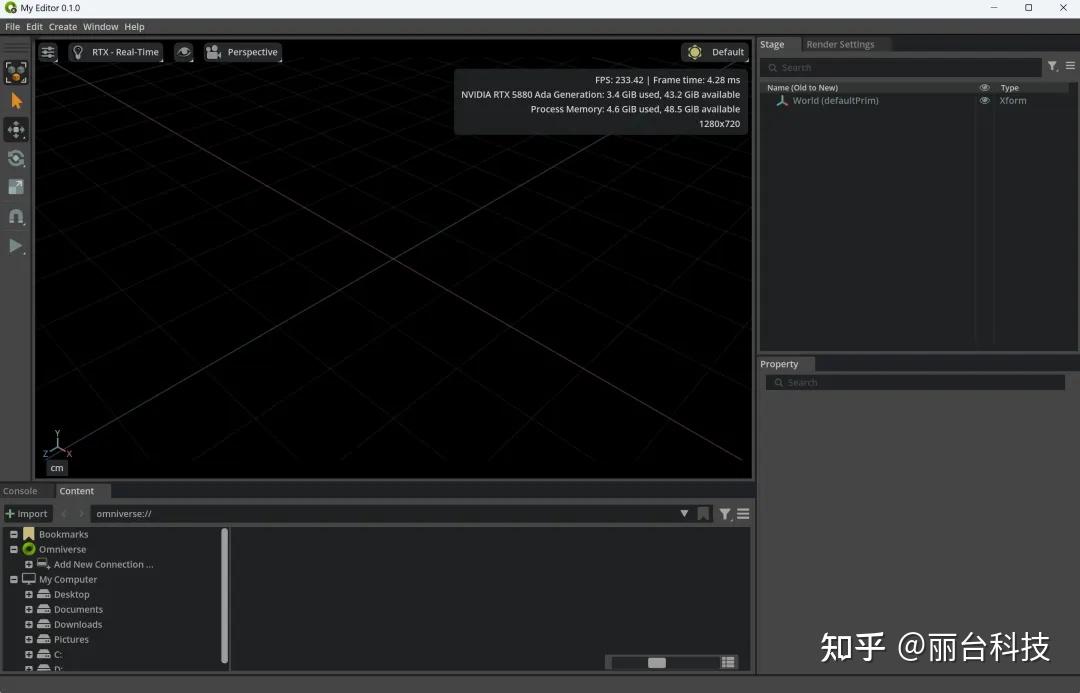
Task: Click the Import button
Action: click(x=27, y=513)
